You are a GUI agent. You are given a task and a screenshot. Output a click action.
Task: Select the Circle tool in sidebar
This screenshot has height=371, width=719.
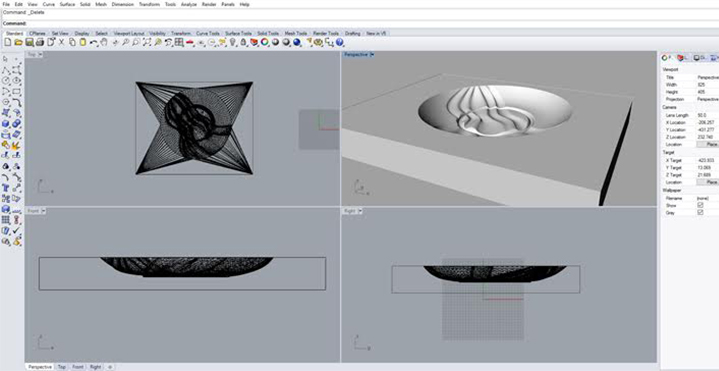(x=6, y=80)
